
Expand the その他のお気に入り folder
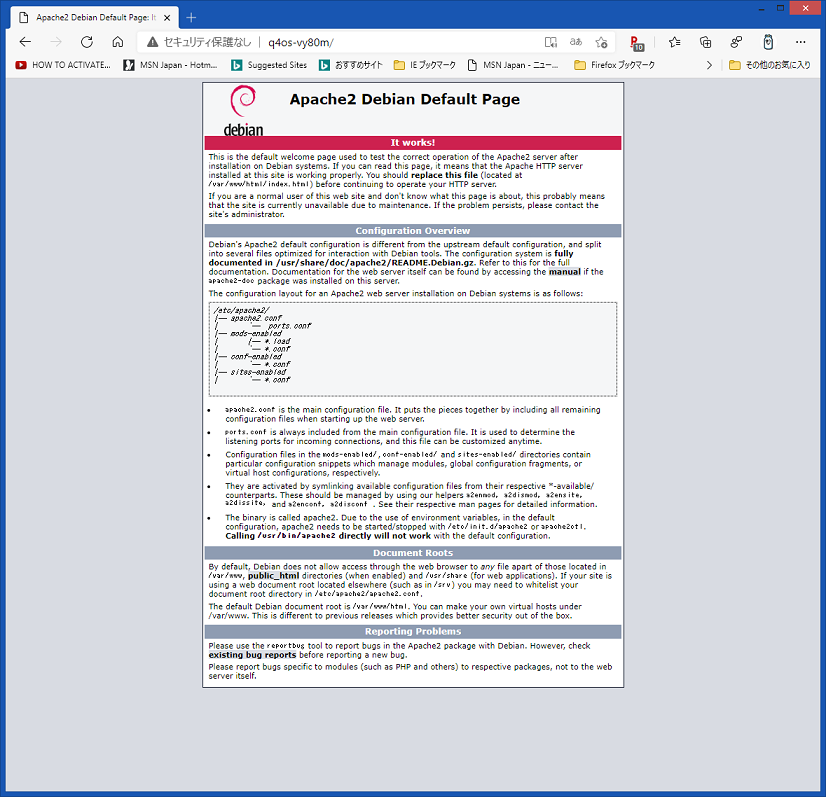(x=770, y=65)
